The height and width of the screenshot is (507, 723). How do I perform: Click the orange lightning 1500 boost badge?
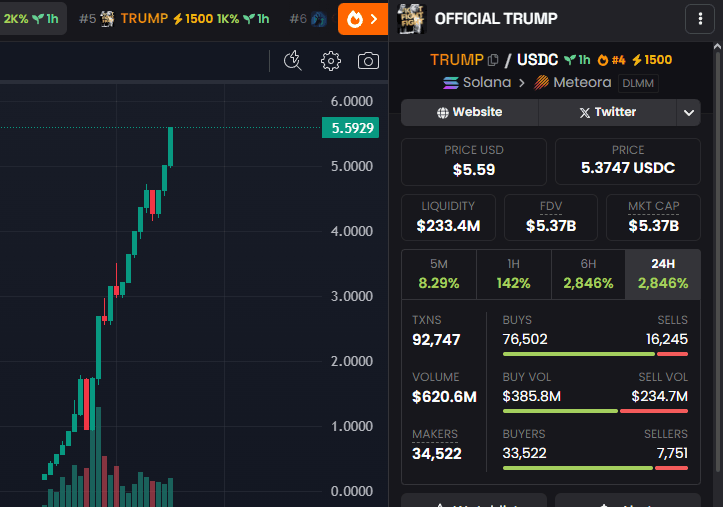coord(652,60)
